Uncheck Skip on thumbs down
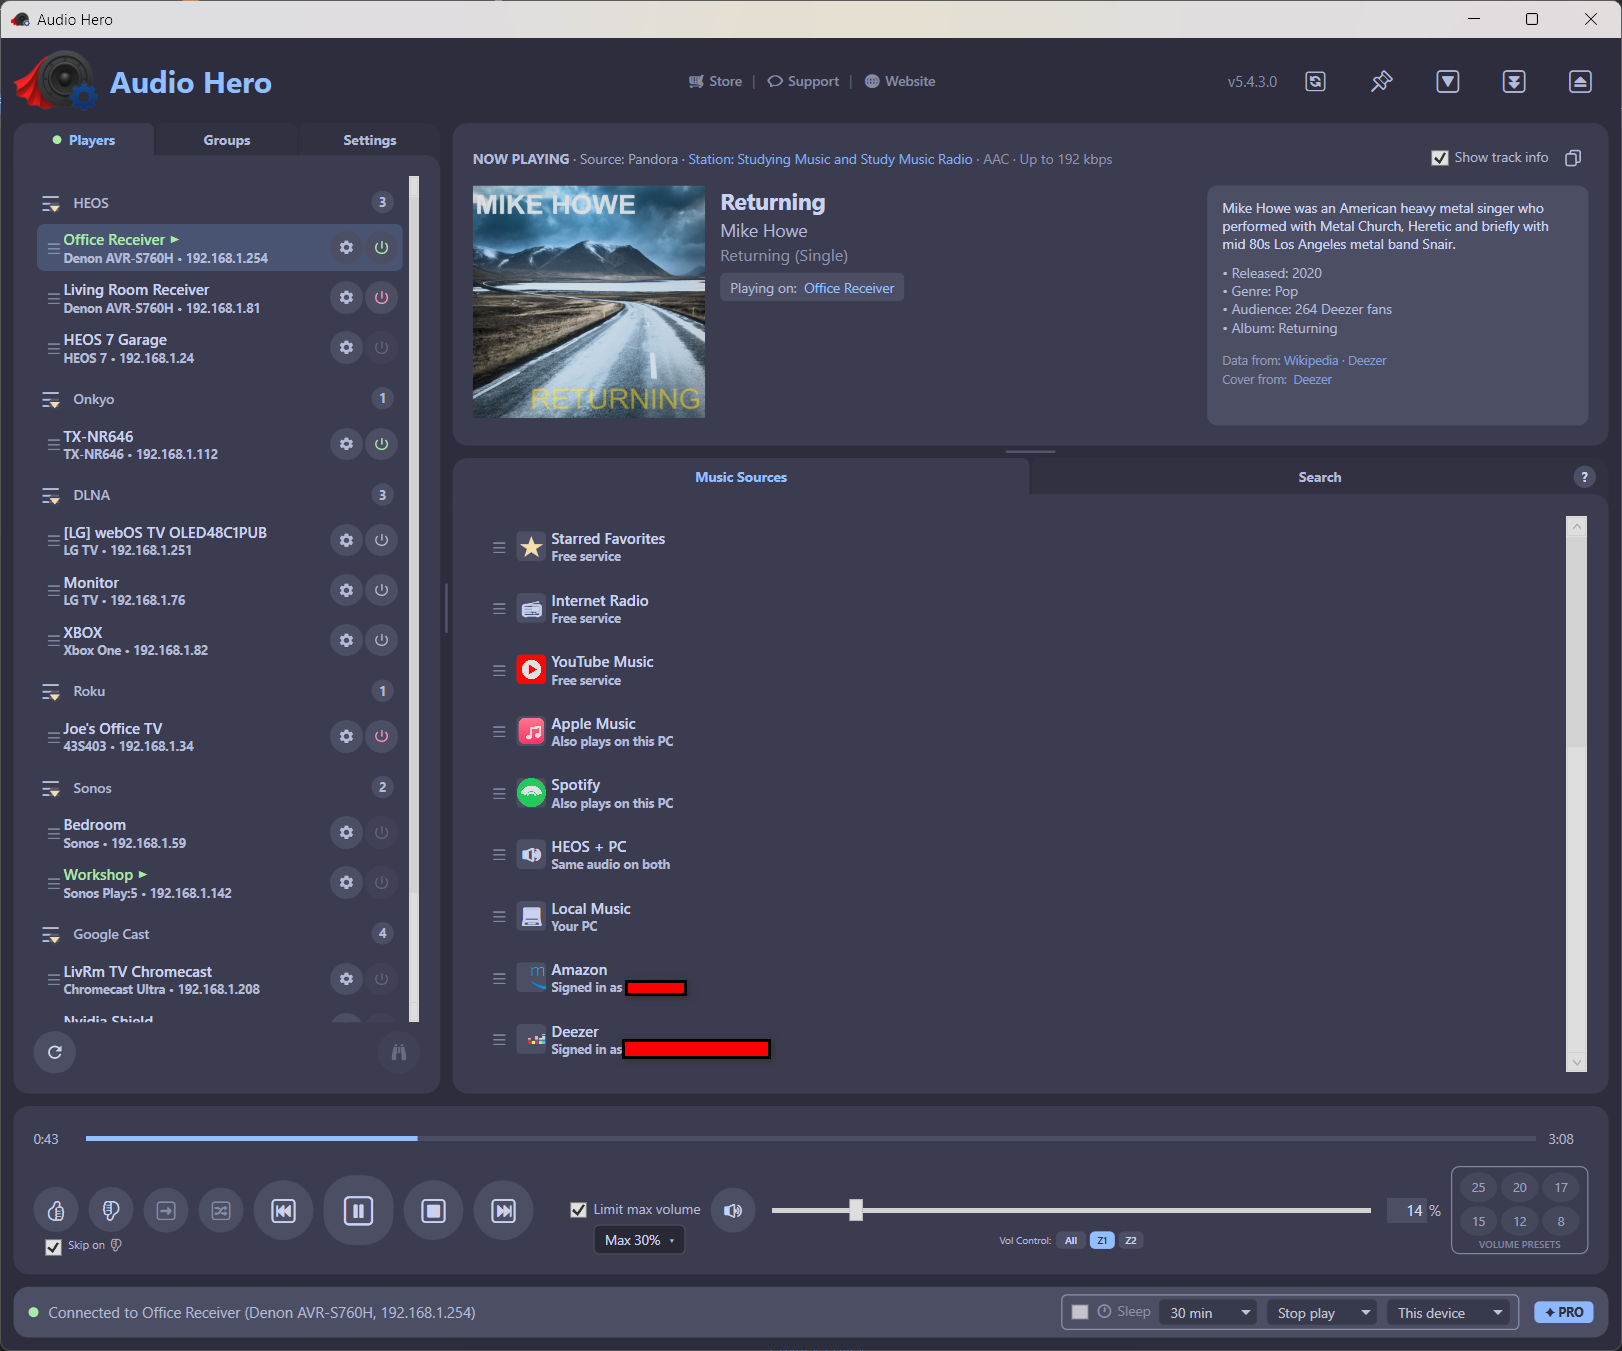The height and width of the screenshot is (1351, 1622). [54, 1247]
